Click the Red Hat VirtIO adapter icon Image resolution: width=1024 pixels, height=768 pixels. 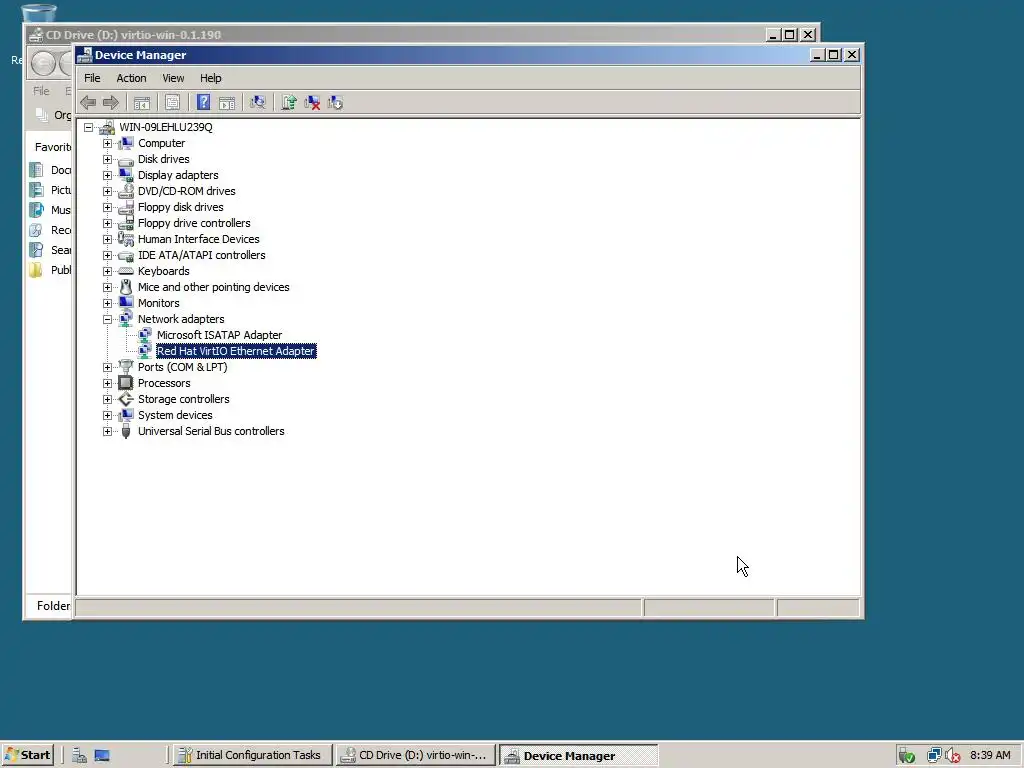coord(145,351)
